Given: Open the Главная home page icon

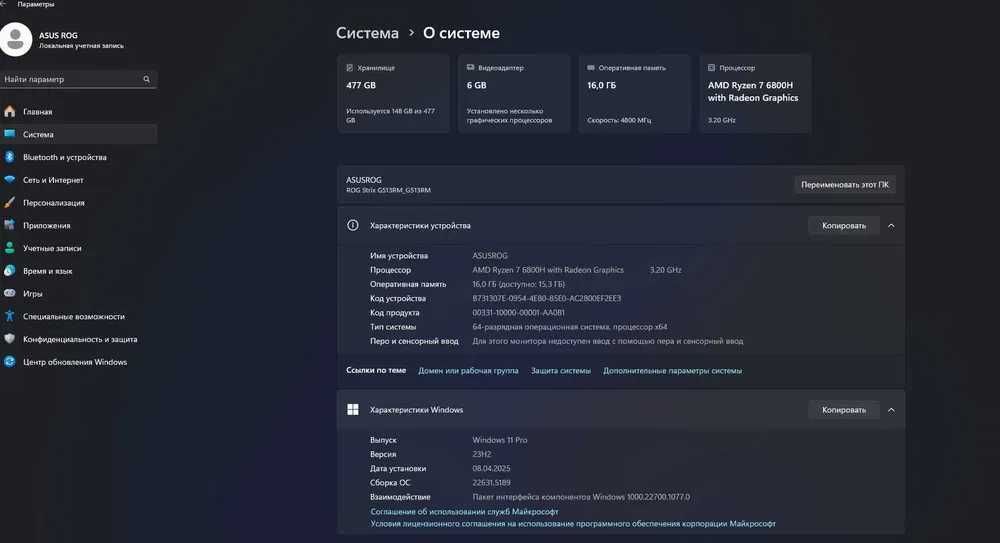Looking at the screenshot, I should pyautogui.click(x=10, y=112).
